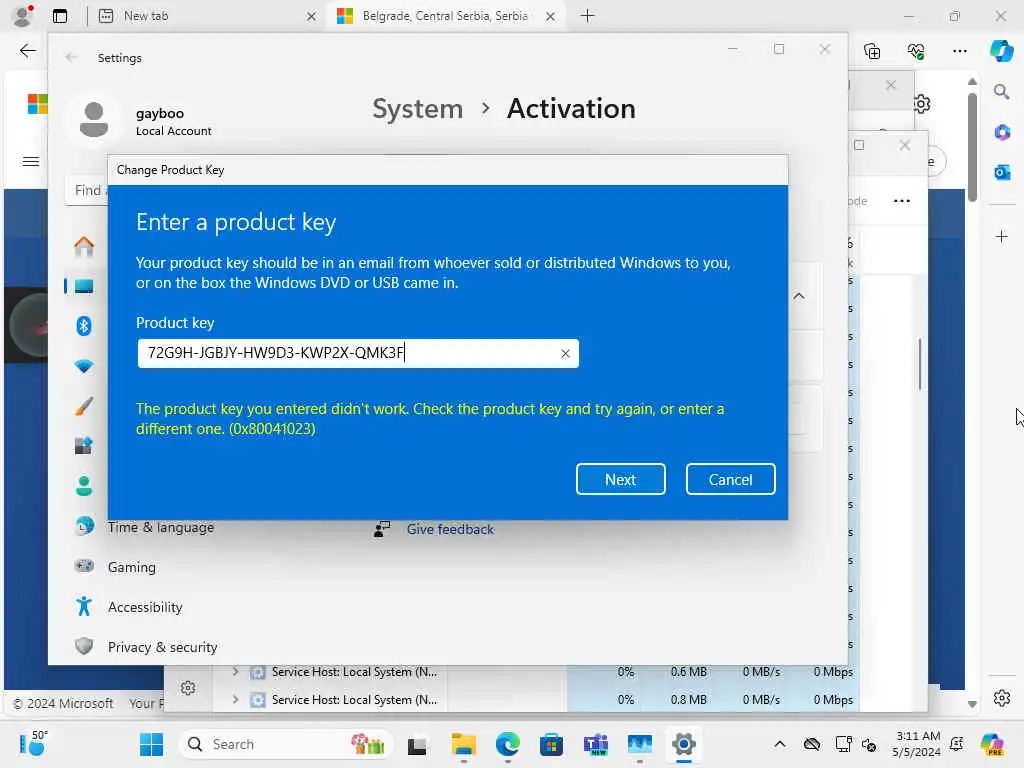
Task: Click inside the Product key text box
Action: [358, 353]
